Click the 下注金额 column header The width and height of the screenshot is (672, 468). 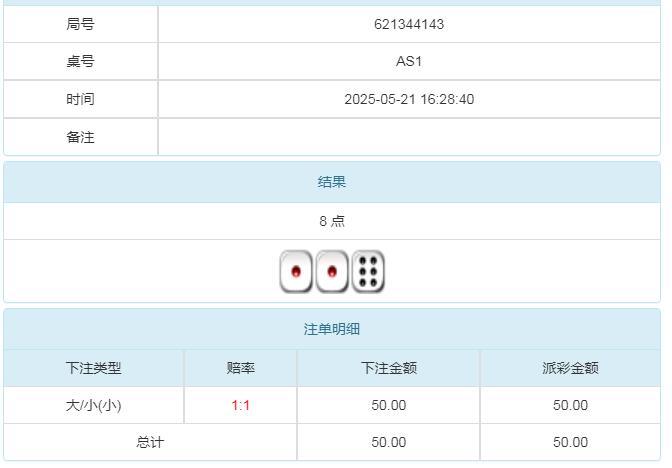(388, 368)
